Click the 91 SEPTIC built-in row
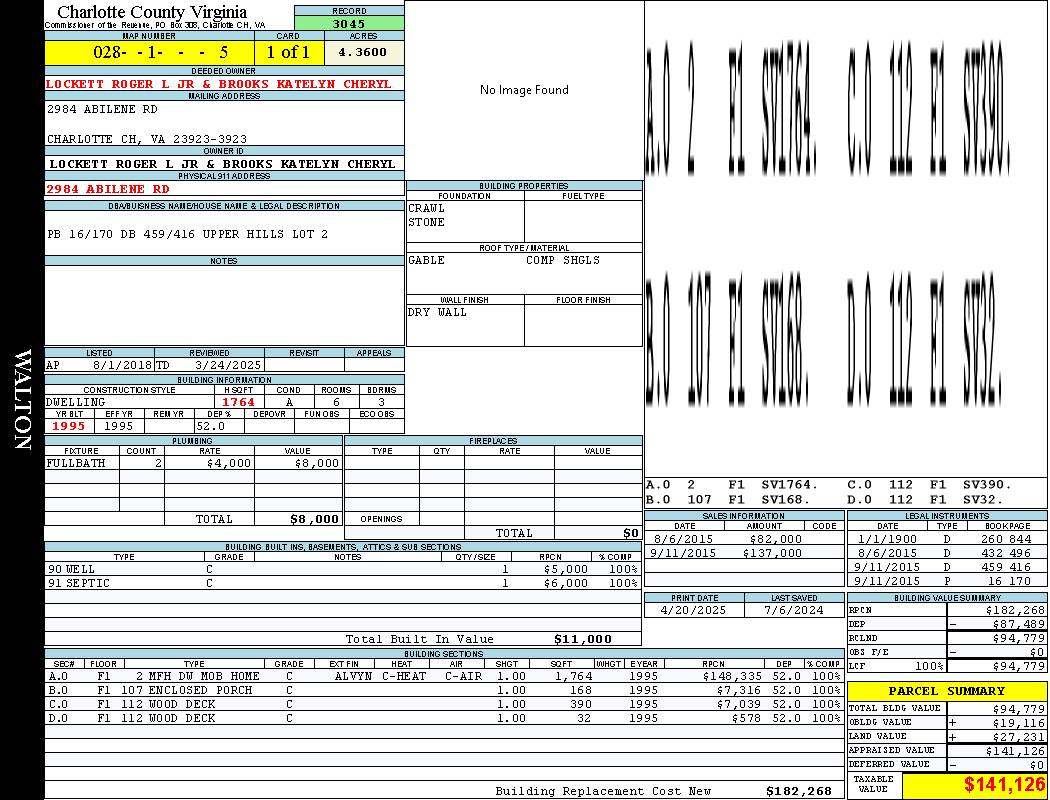1050x800 pixels. tap(343, 584)
